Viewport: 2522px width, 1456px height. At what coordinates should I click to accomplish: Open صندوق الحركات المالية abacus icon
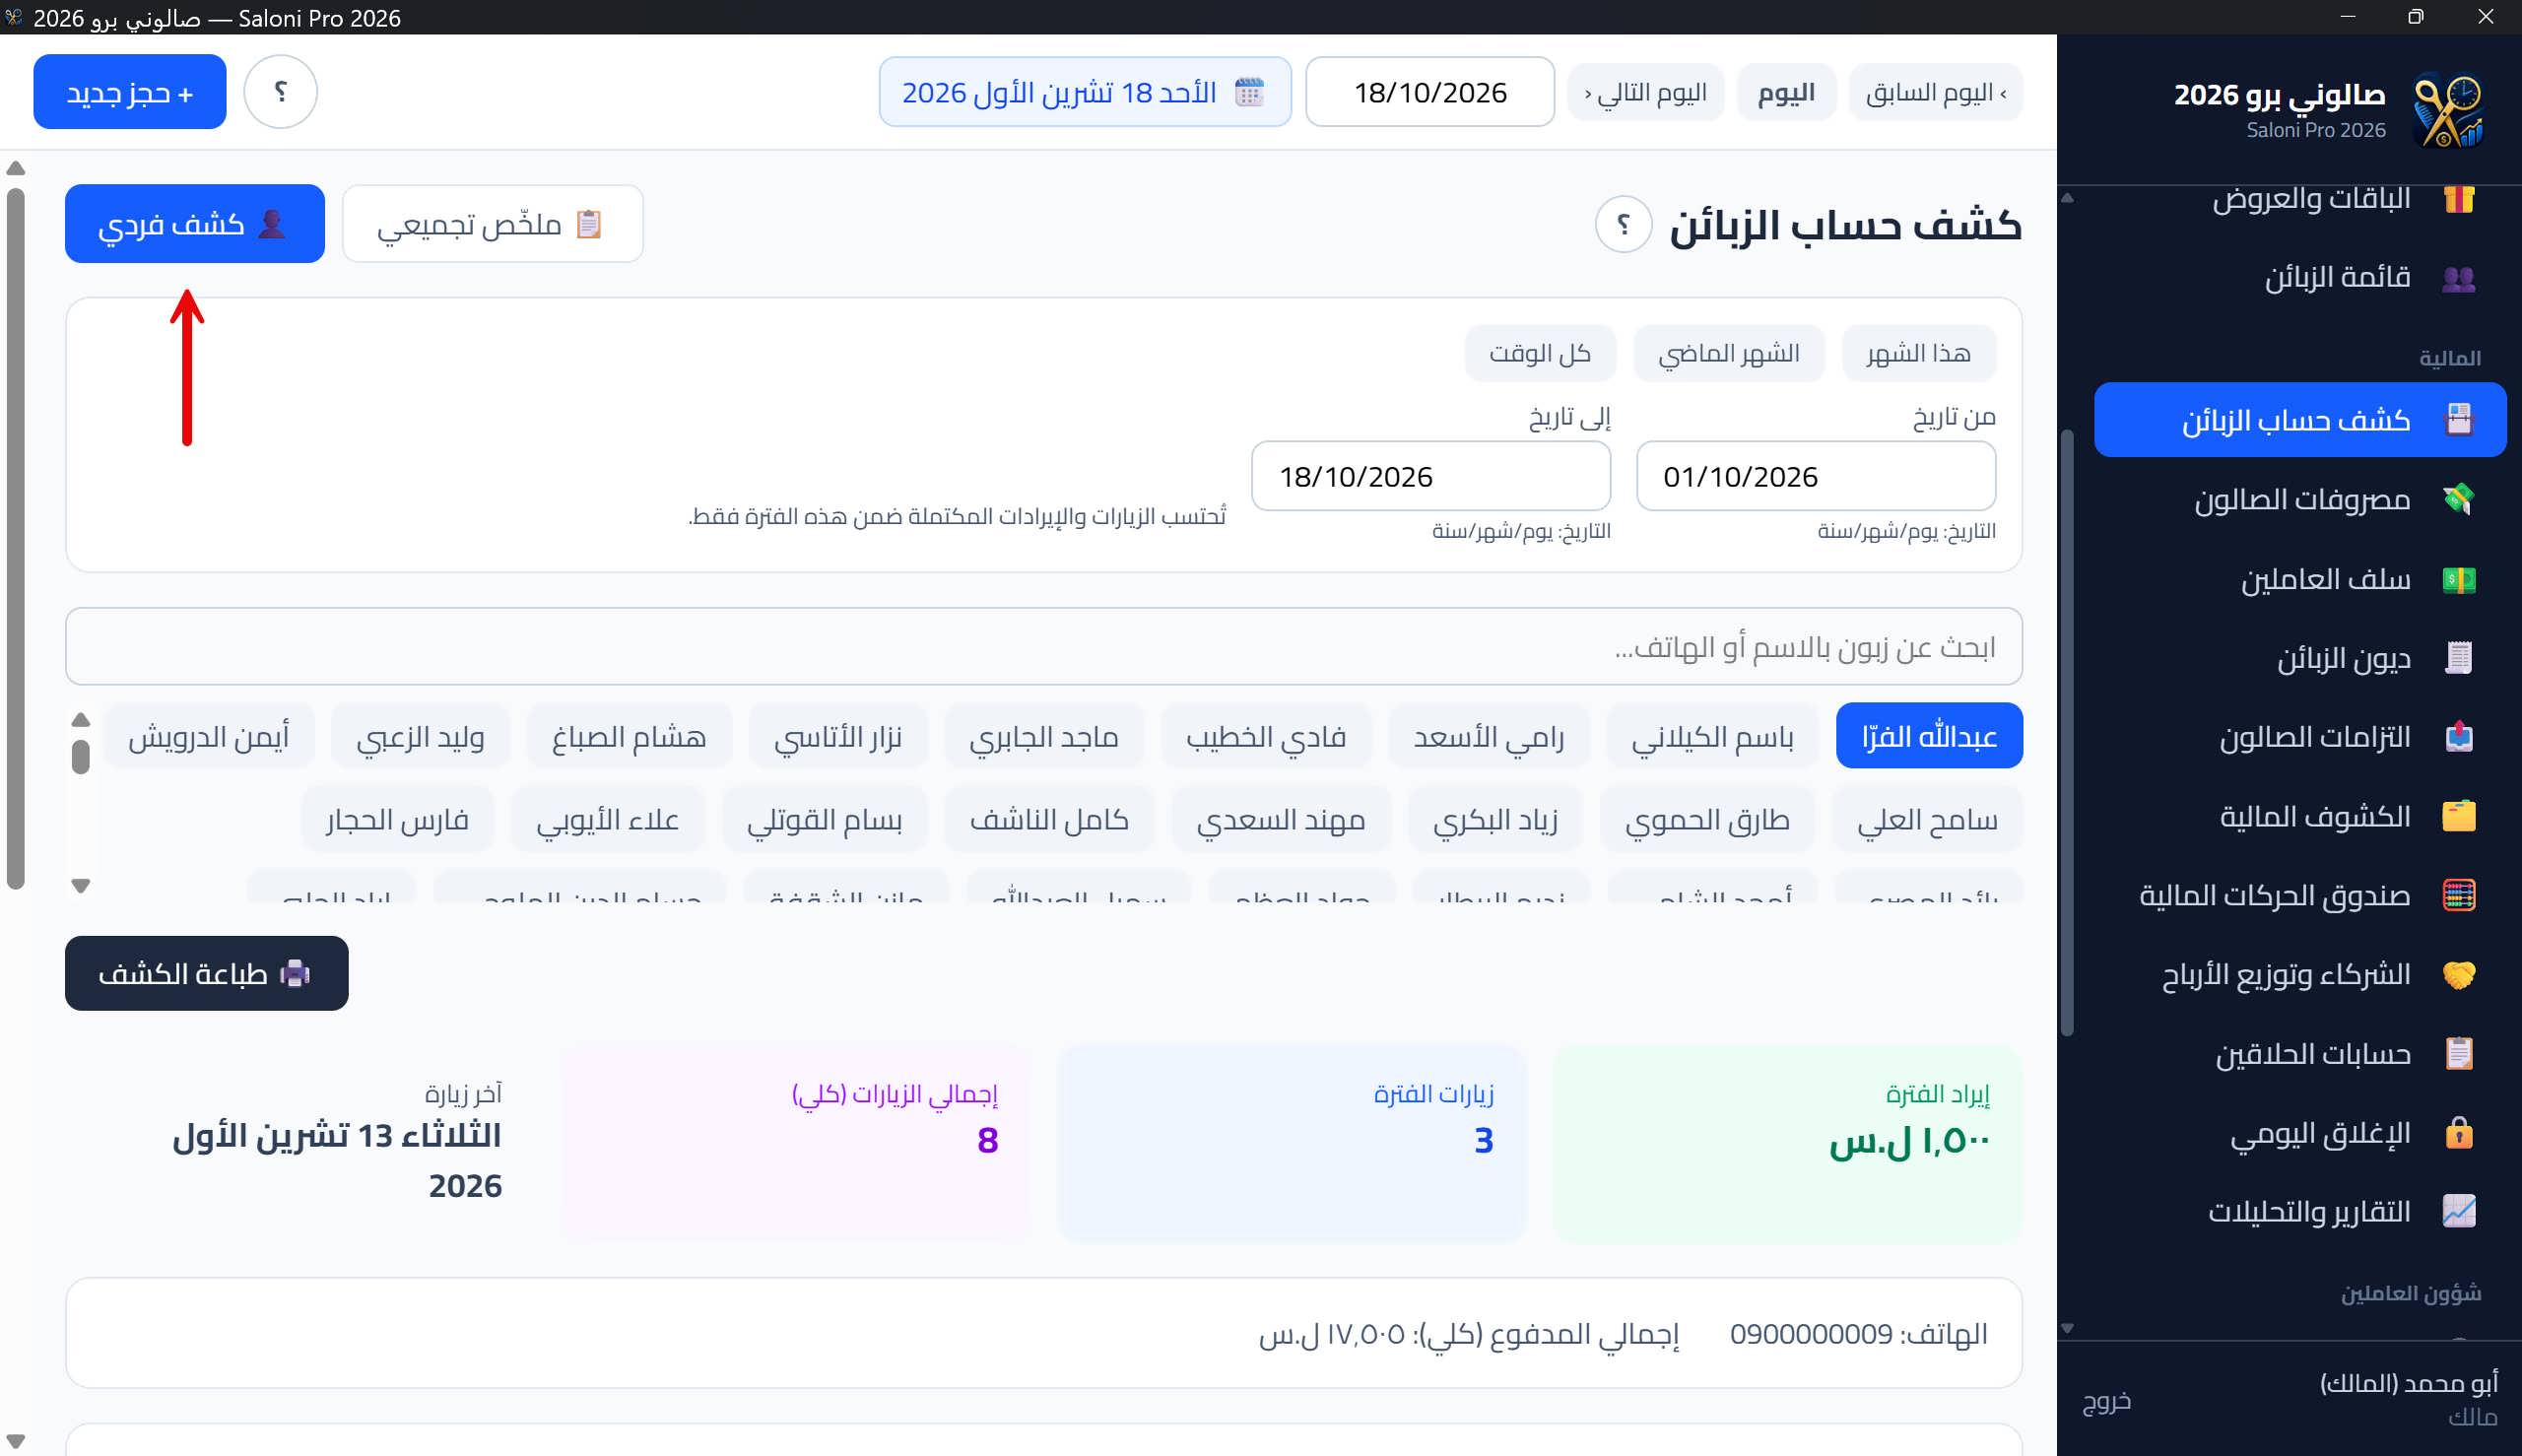coord(2458,895)
